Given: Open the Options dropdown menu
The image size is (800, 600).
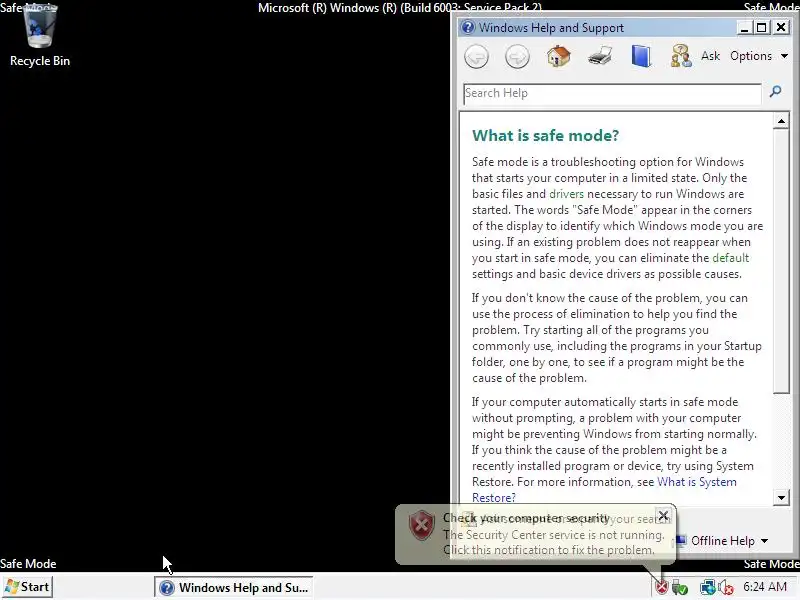Looking at the screenshot, I should tap(759, 56).
